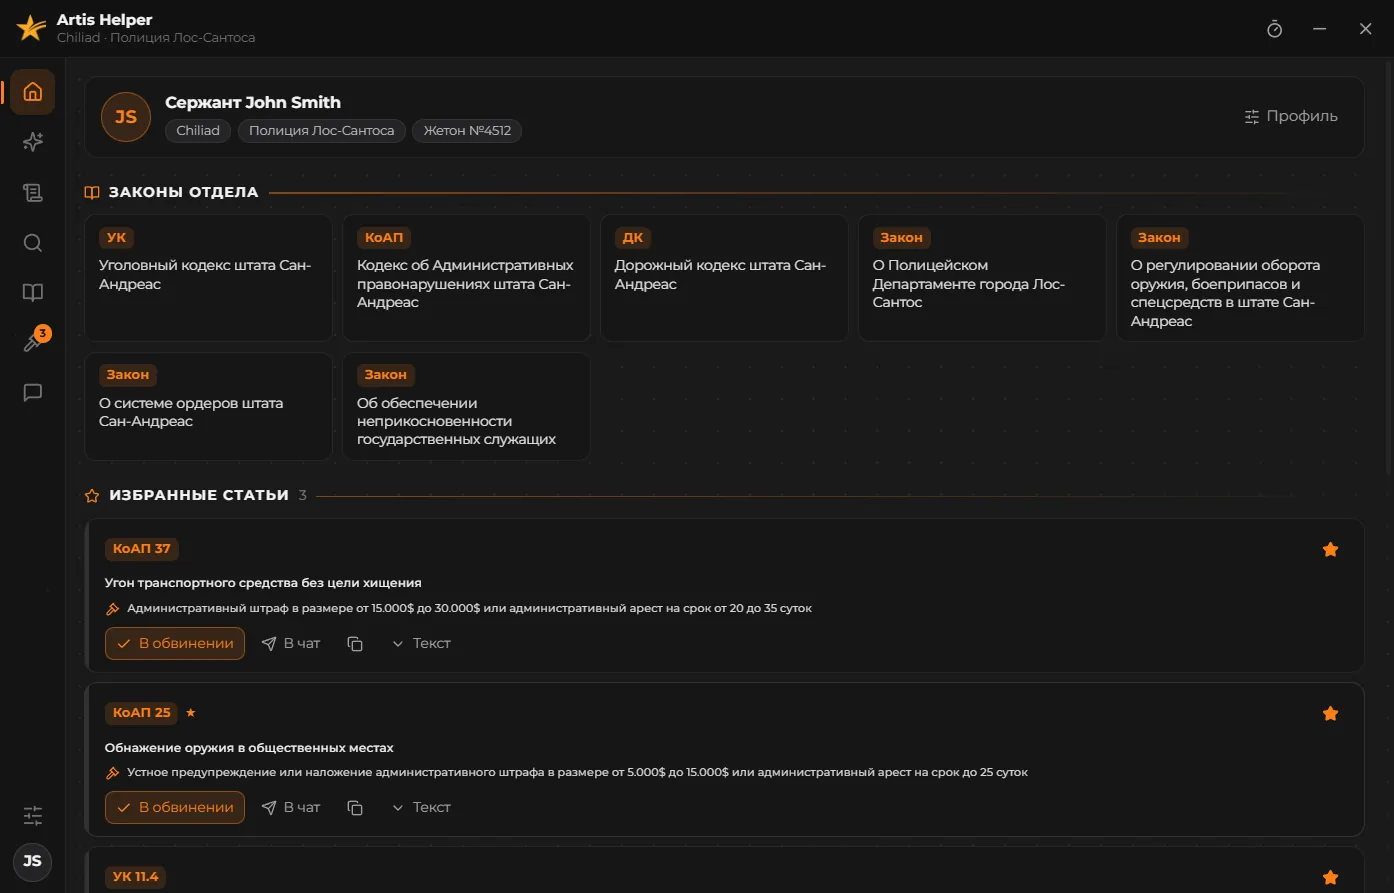Open the gavel icon with badge 3
Viewport: 1394px width, 893px height.
point(33,343)
